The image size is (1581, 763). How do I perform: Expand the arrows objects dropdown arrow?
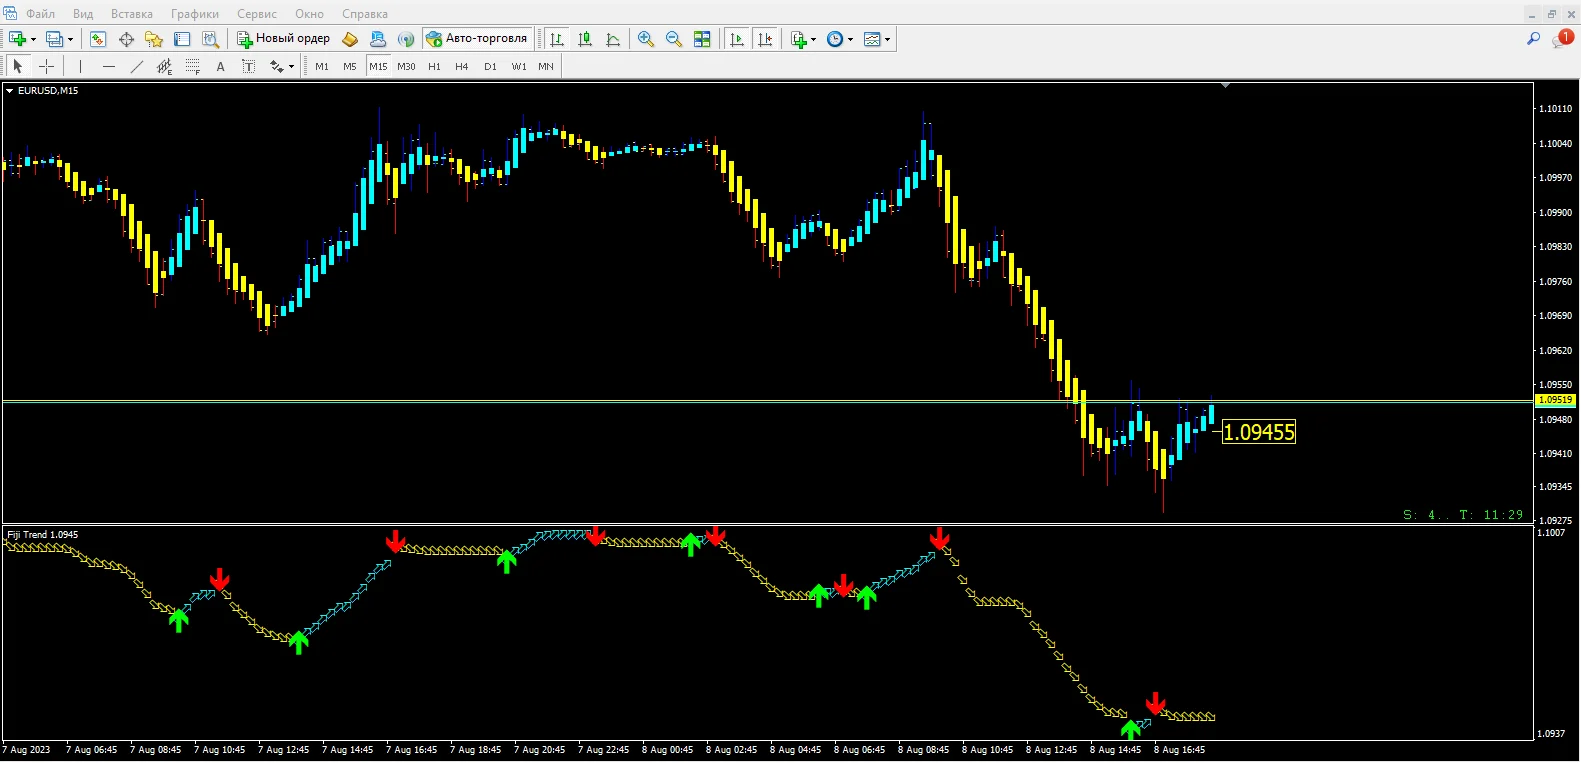291,67
